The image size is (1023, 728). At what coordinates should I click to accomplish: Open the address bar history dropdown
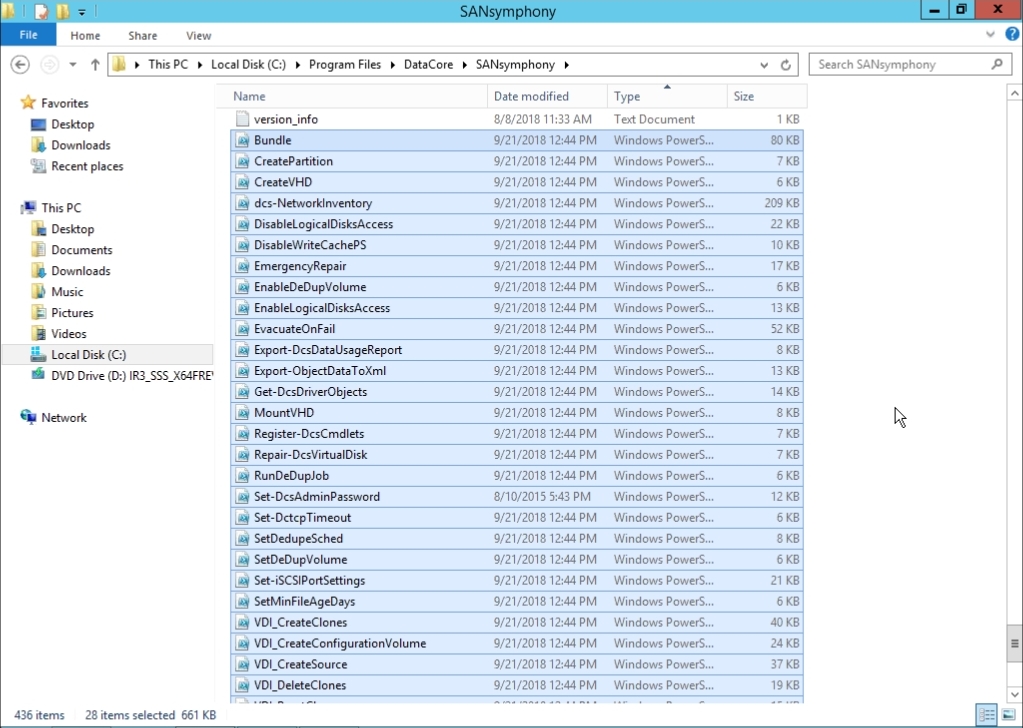point(764,65)
